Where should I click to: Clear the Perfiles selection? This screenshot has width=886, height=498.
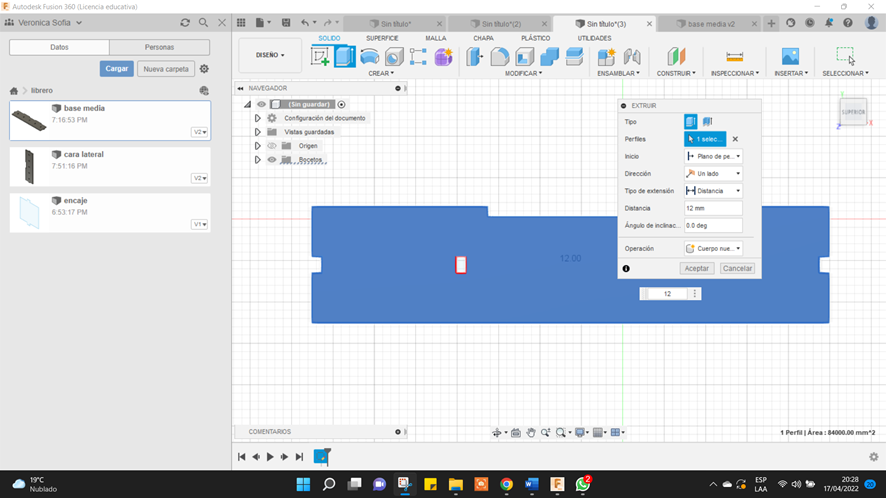pyautogui.click(x=735, y=139)
